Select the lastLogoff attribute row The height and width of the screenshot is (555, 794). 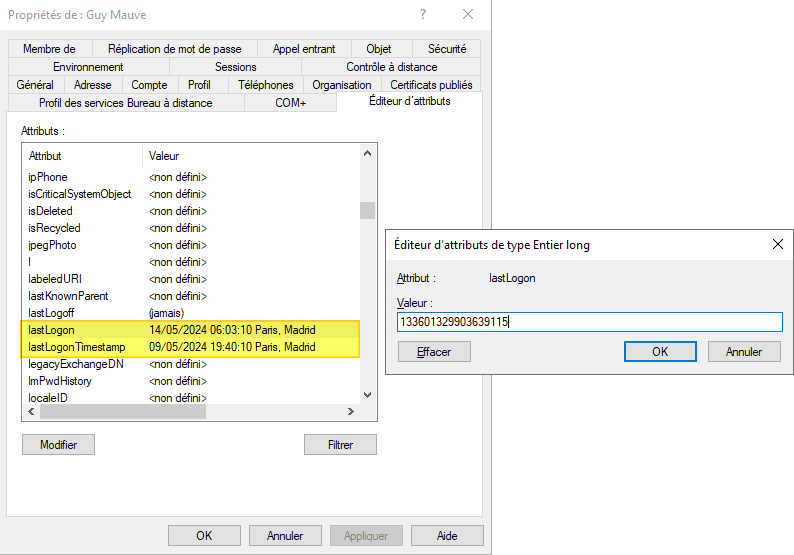point(191,313)
